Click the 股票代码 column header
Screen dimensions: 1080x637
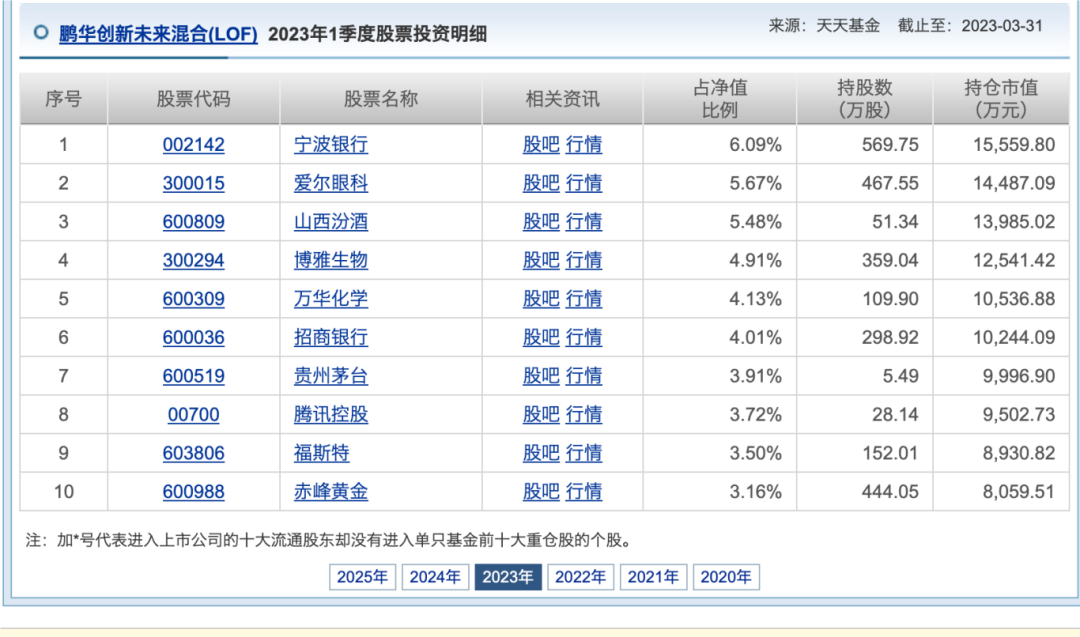tap(194, 98)
